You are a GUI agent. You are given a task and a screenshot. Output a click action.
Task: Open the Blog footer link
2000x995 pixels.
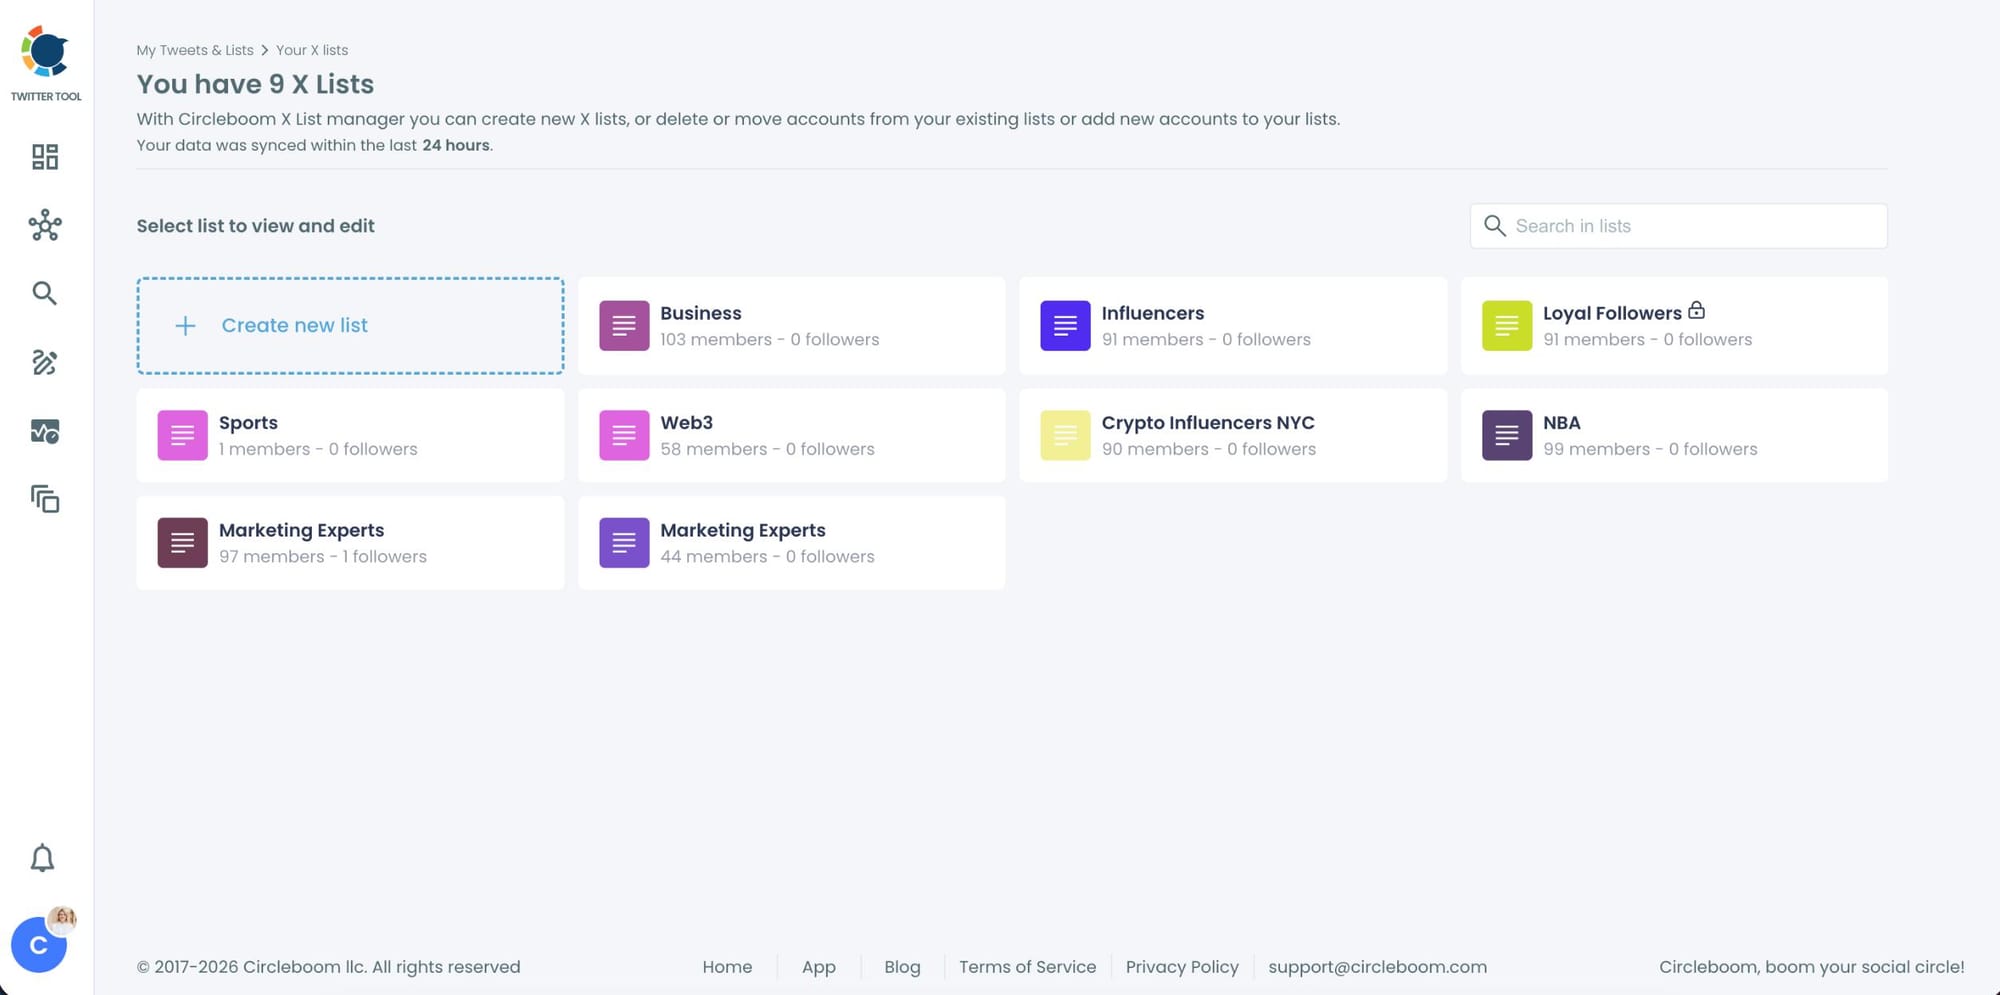click(902, 967)
